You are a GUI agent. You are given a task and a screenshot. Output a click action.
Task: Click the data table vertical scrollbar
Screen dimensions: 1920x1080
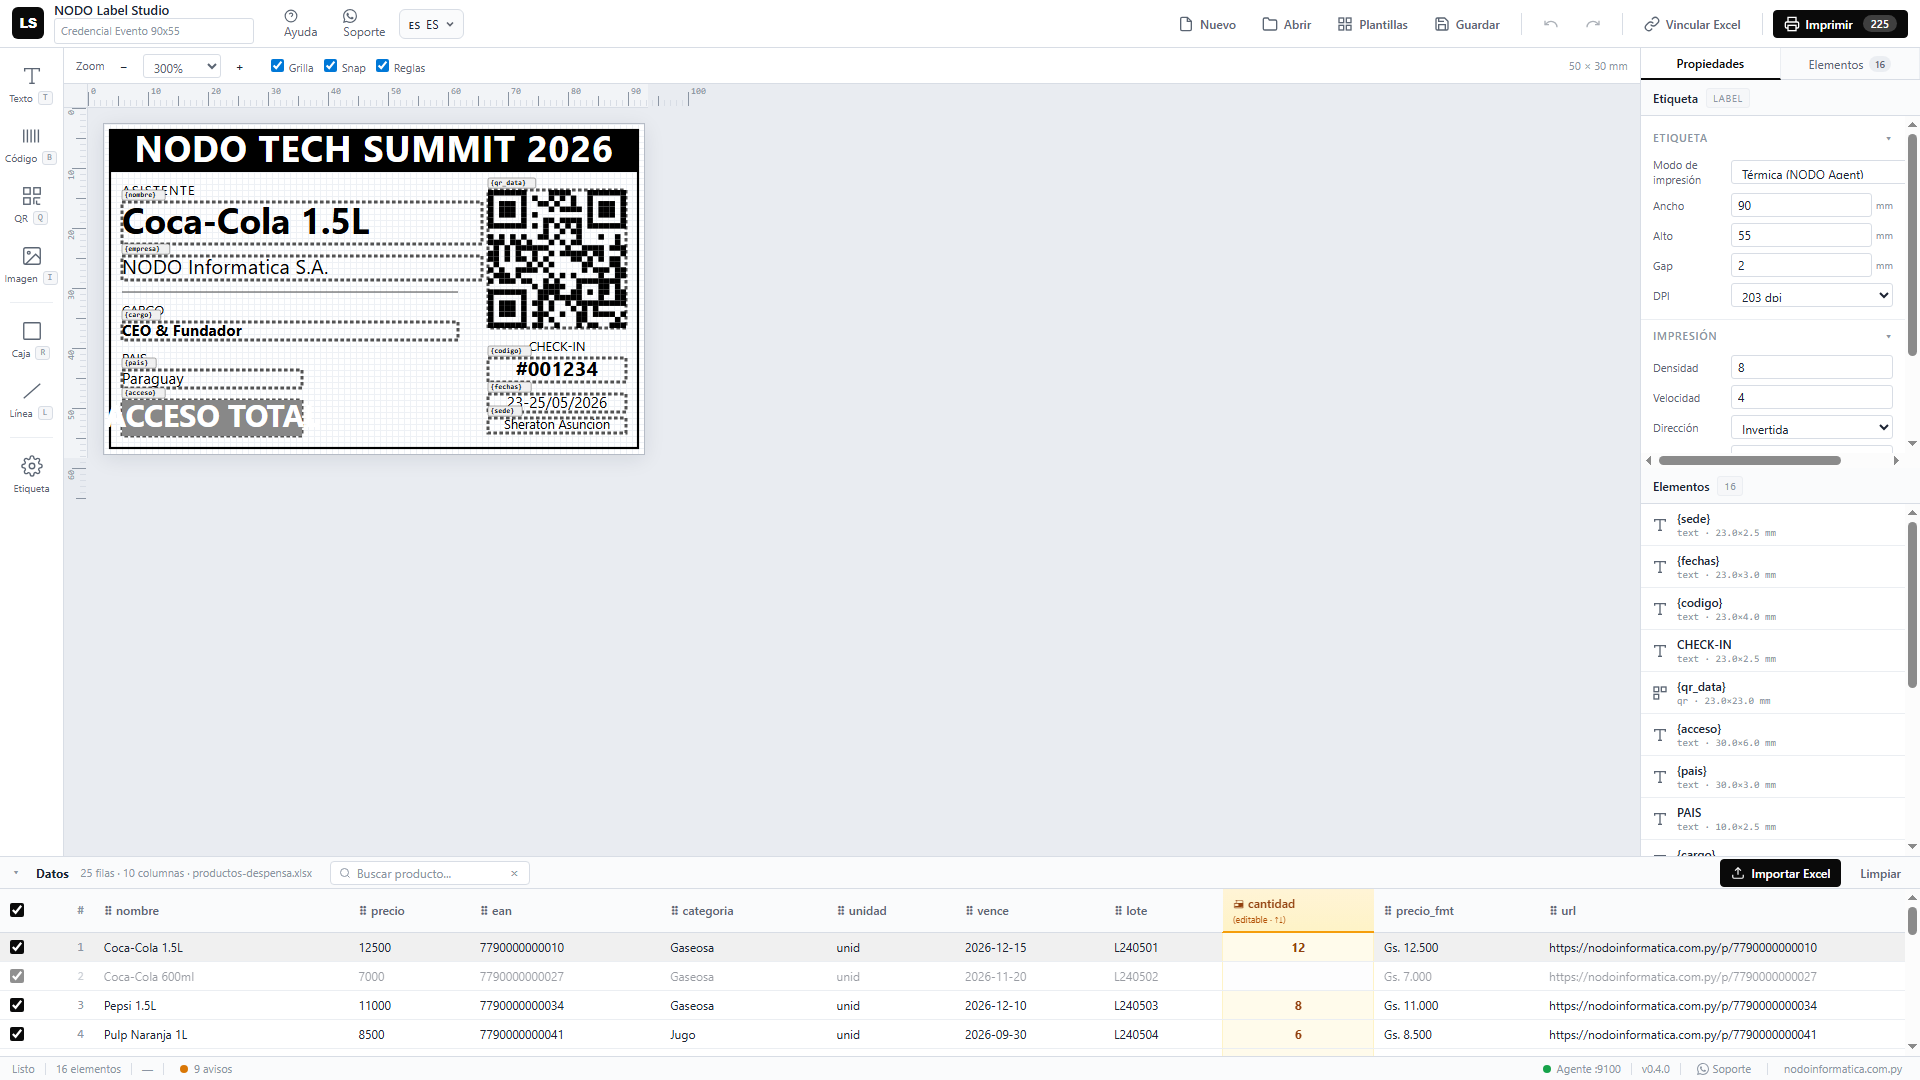click(x=1912, y=920)
